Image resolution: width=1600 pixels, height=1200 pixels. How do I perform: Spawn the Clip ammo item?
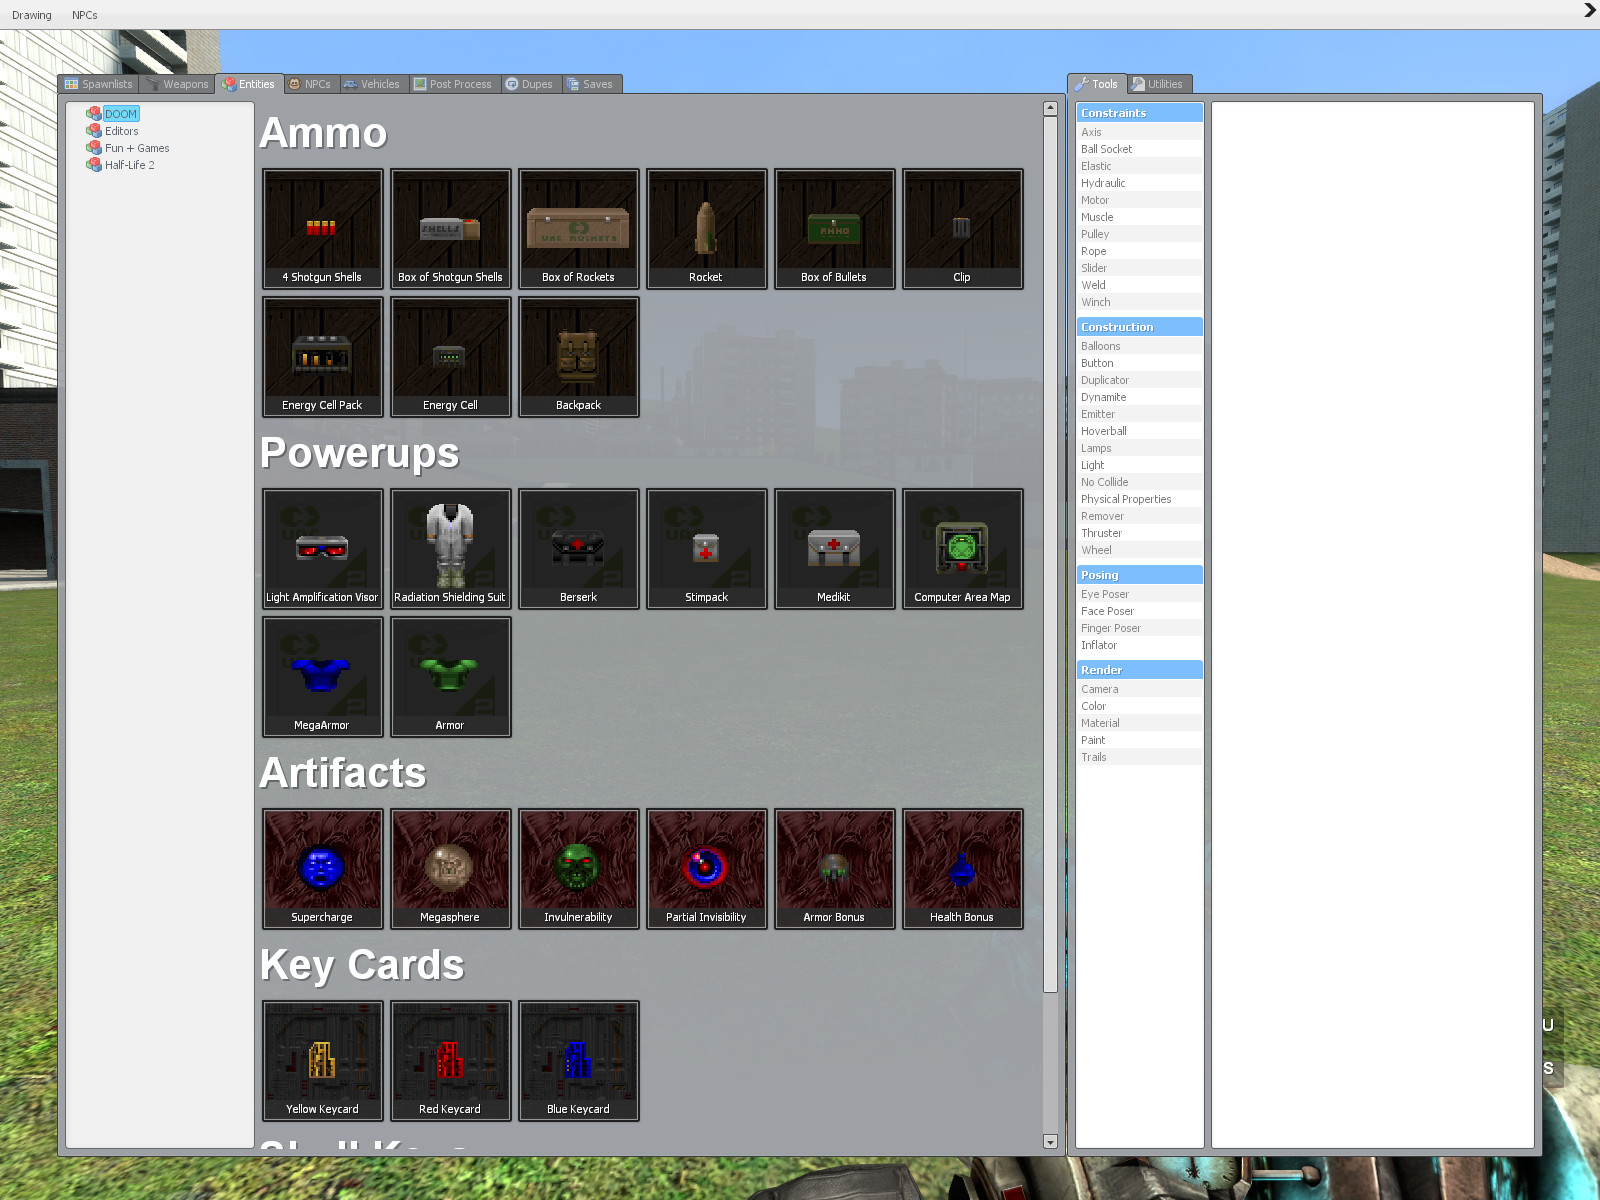[x=962, y=229]
